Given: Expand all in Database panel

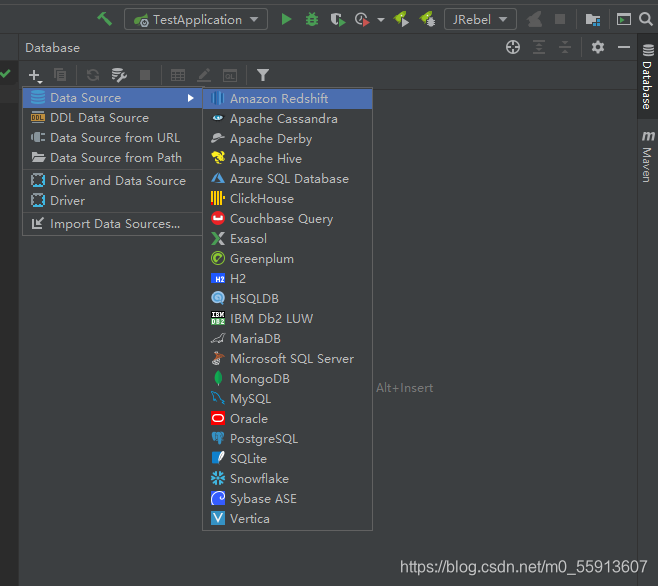Looking at the screenshot, I should pyautogui.click(x=539, y=47).
